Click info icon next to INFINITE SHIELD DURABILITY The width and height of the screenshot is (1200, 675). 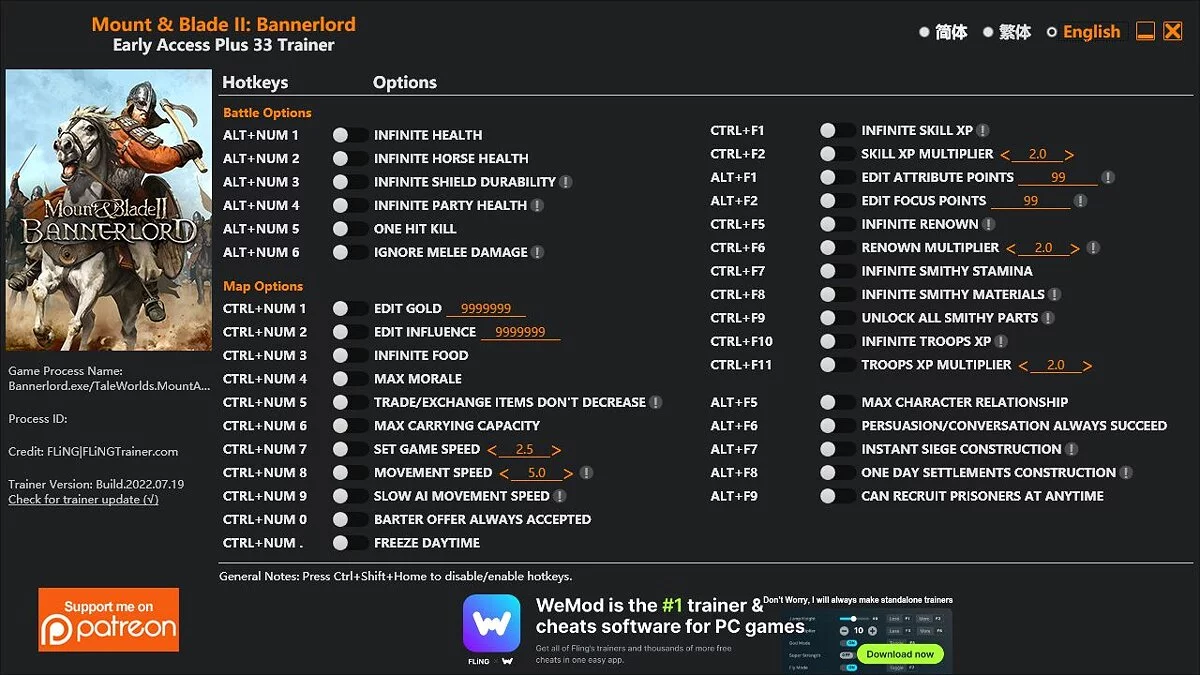click(x=568, y=181)
